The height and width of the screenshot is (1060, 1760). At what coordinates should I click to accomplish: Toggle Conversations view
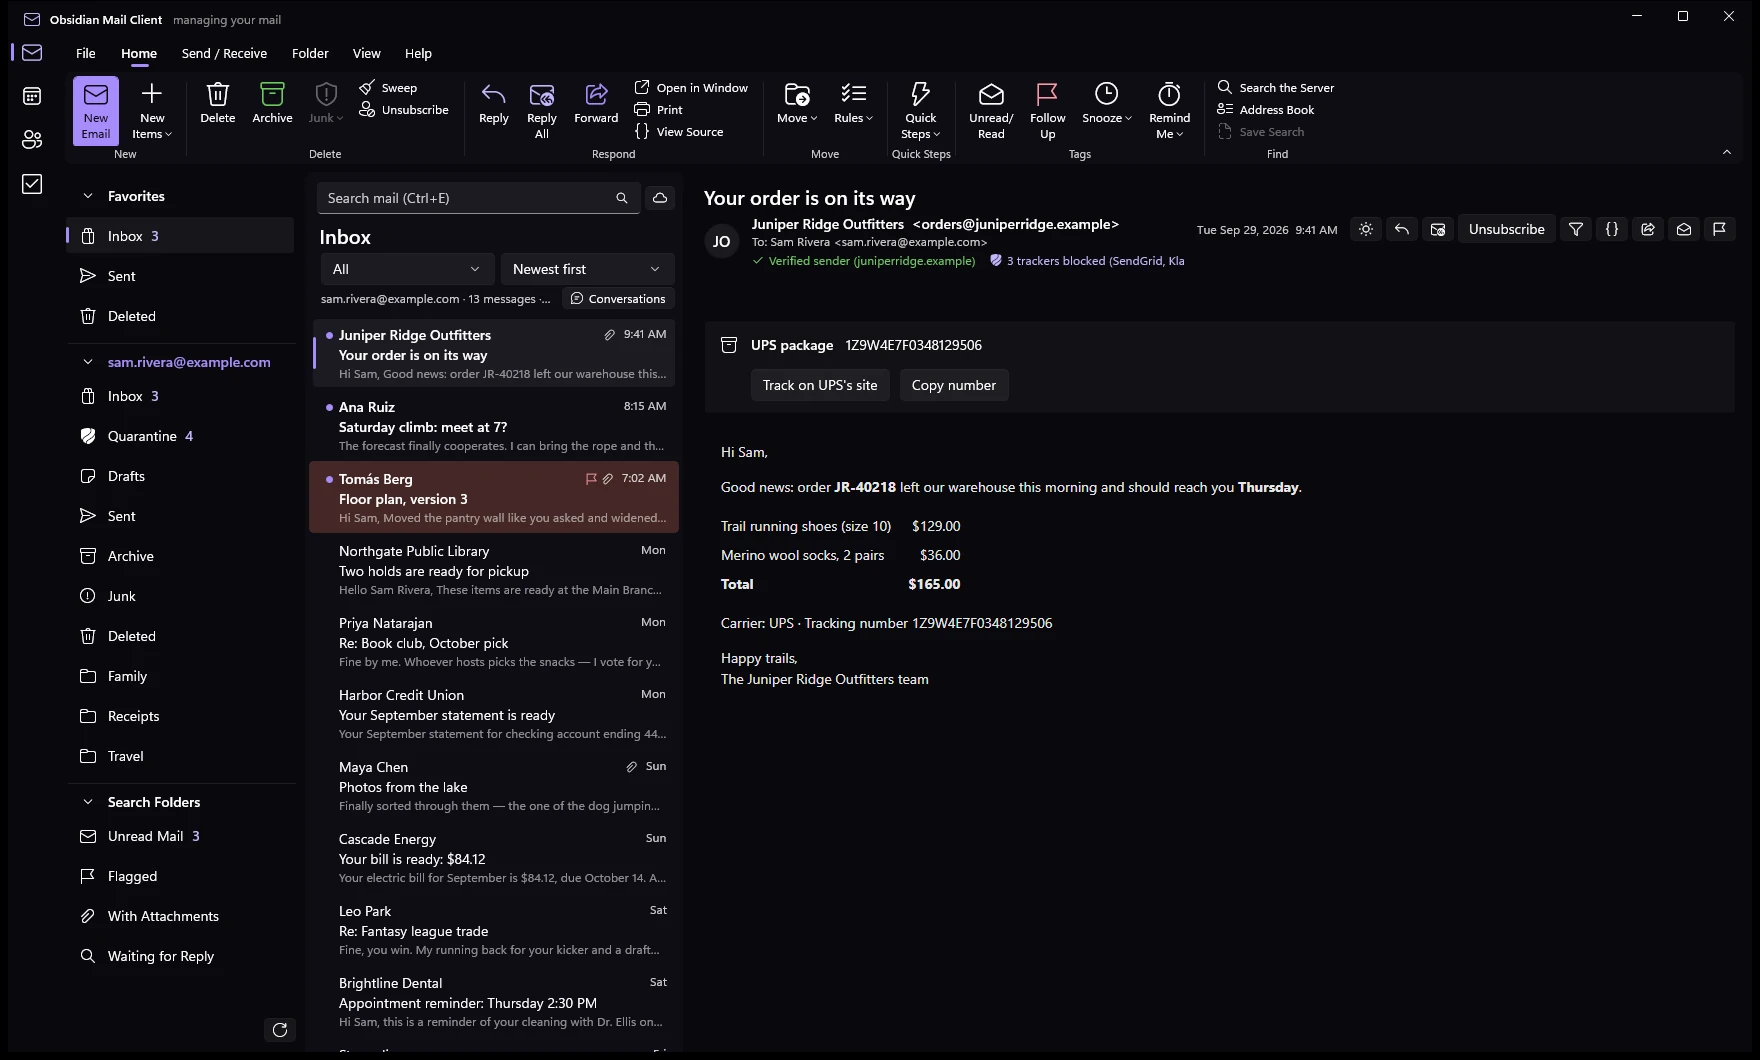pos(618,299)
